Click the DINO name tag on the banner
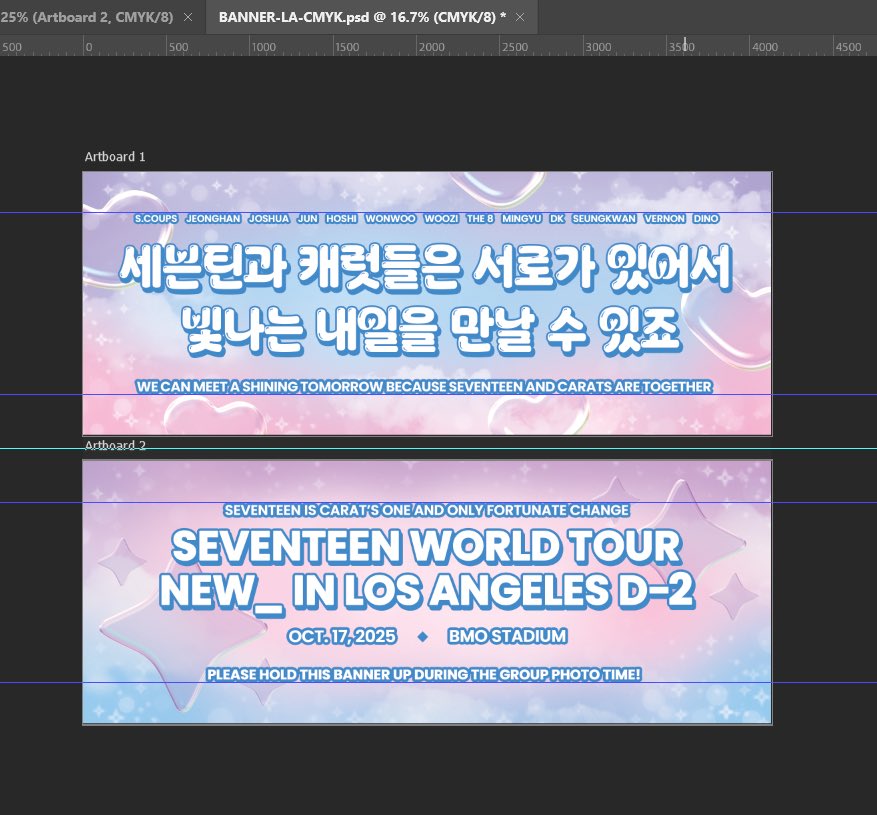 click(x=706, y=219)
